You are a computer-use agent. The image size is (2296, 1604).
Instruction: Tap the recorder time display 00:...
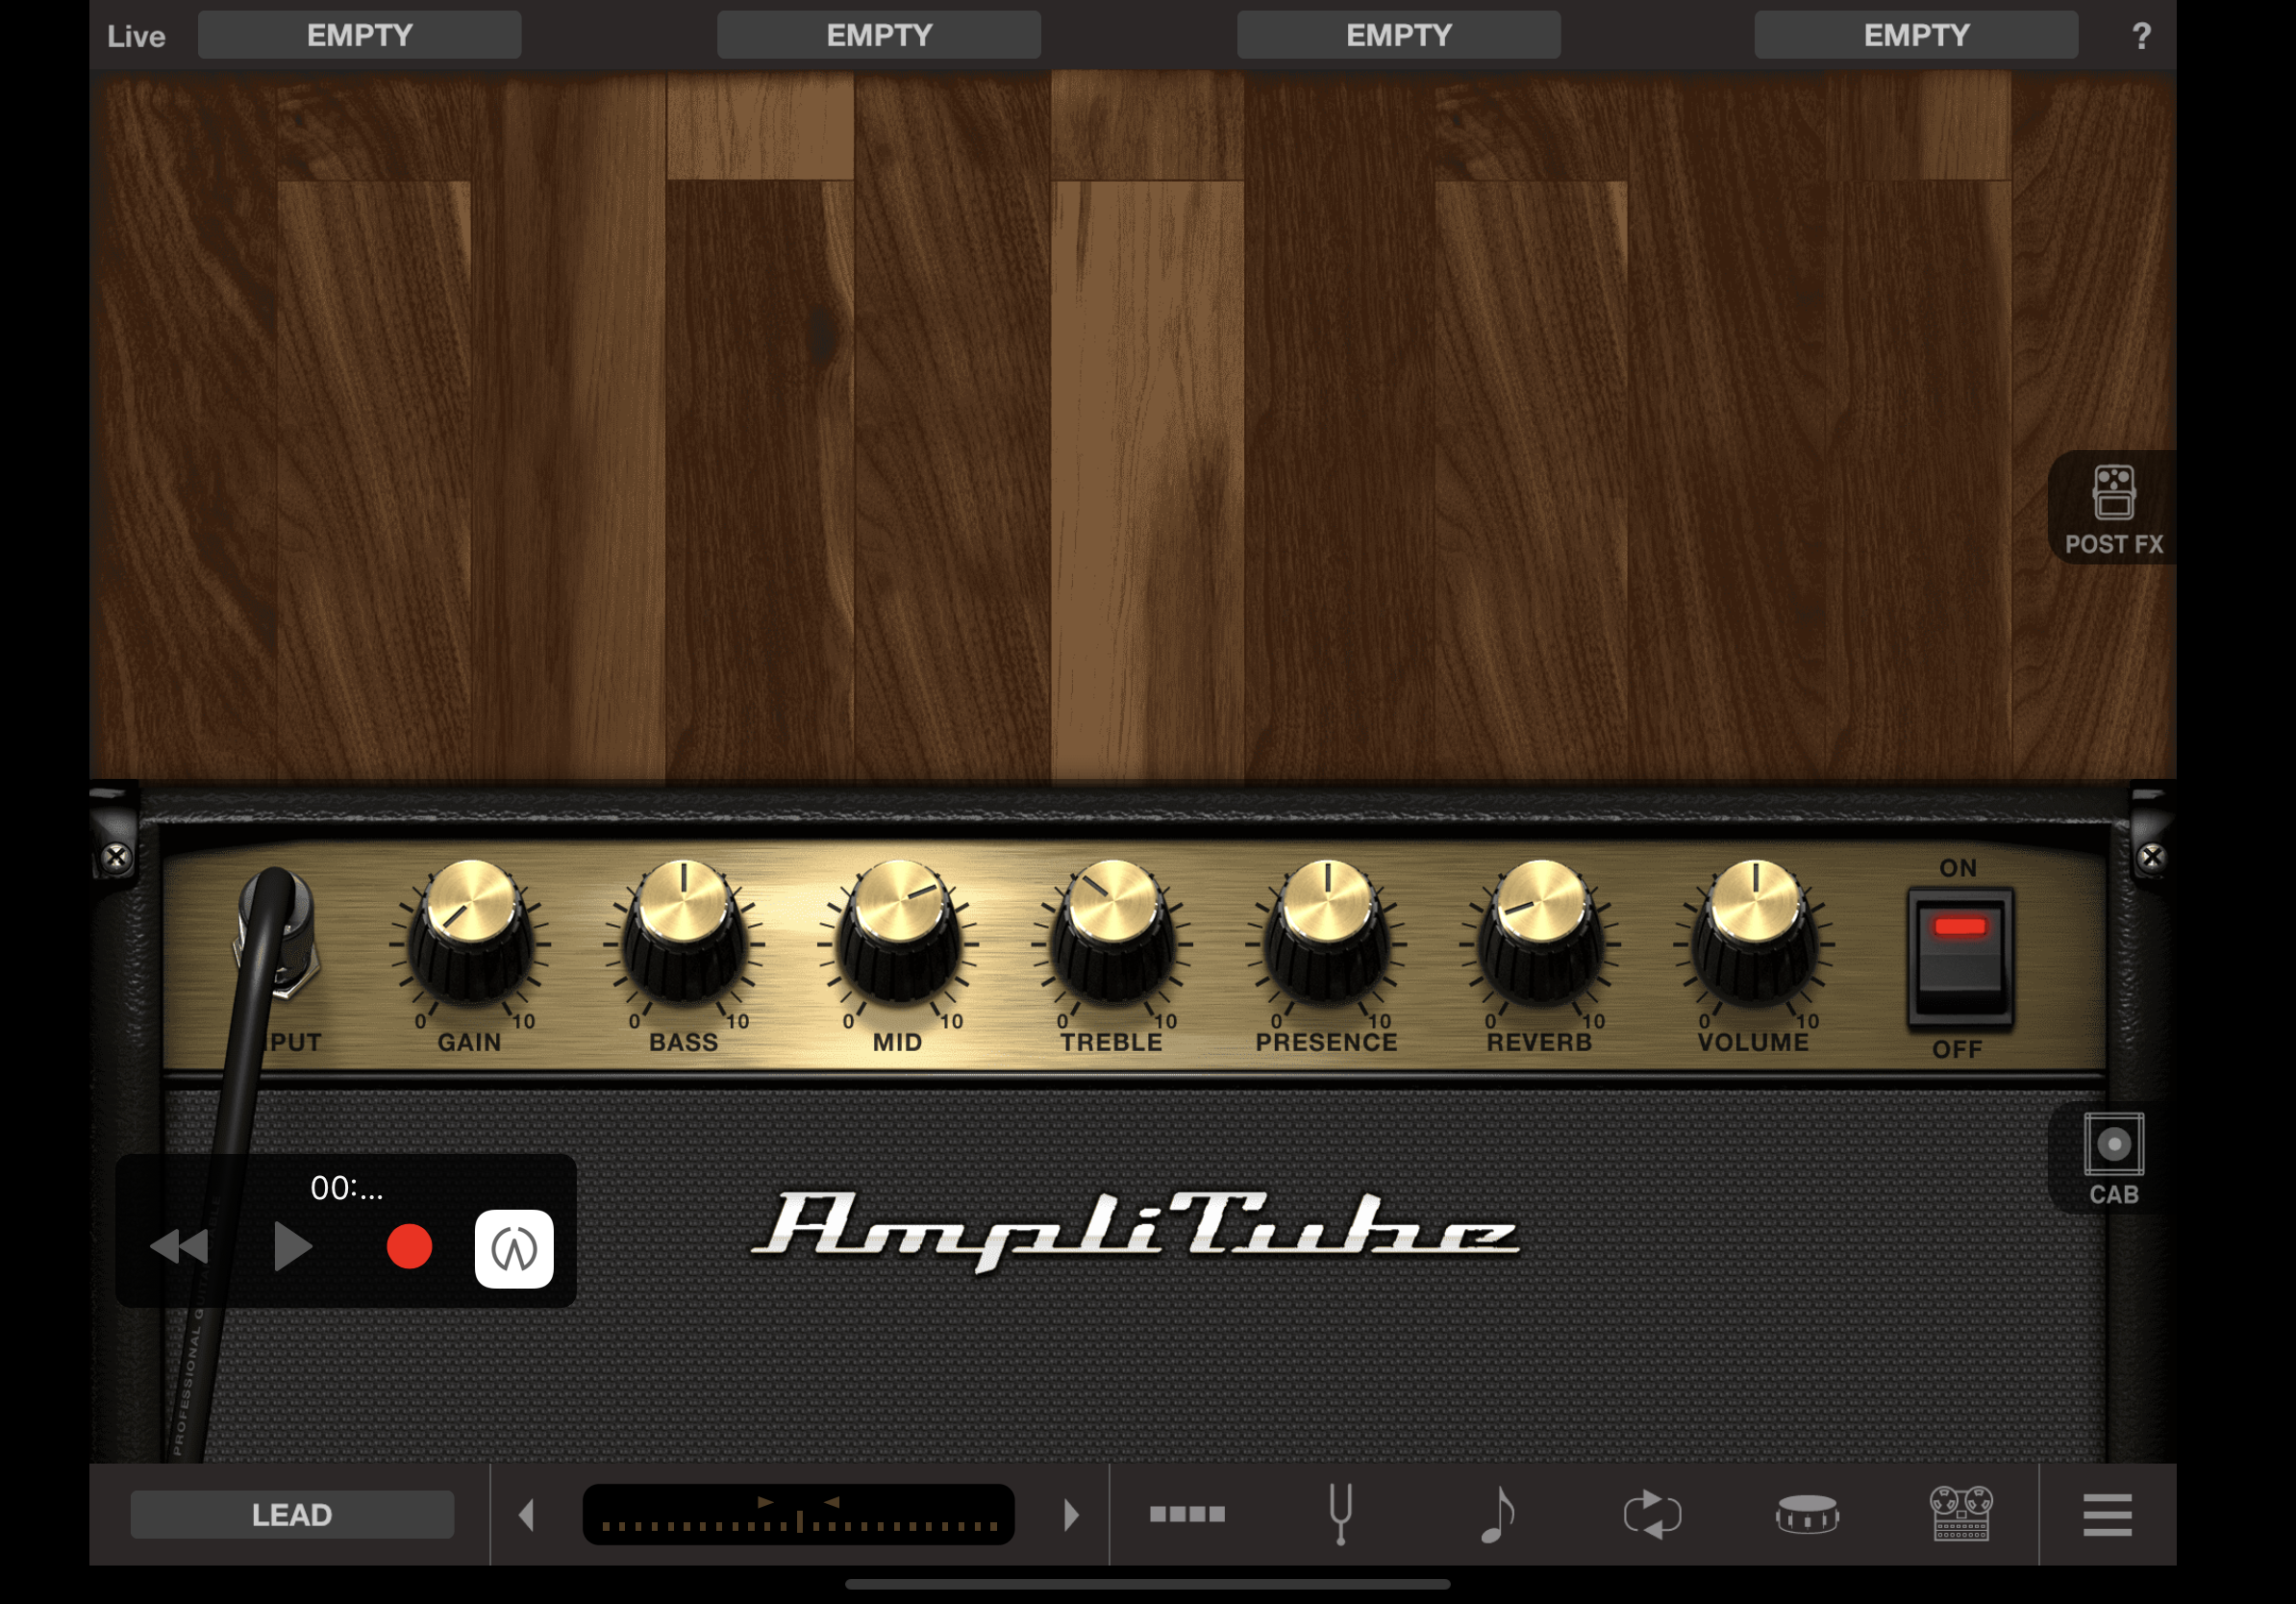346,1187
